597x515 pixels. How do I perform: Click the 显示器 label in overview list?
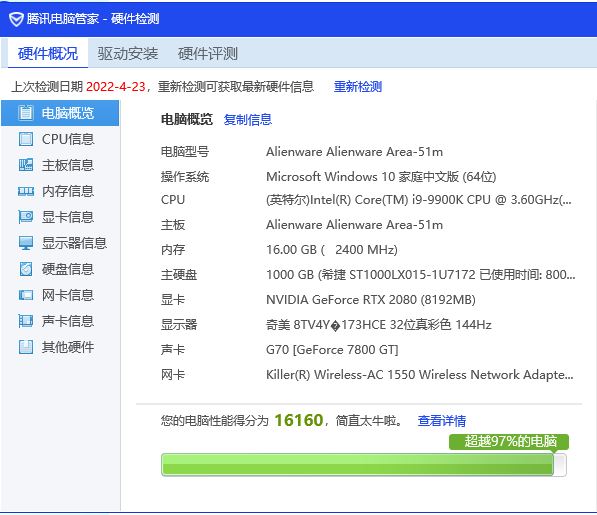point(179,325)
